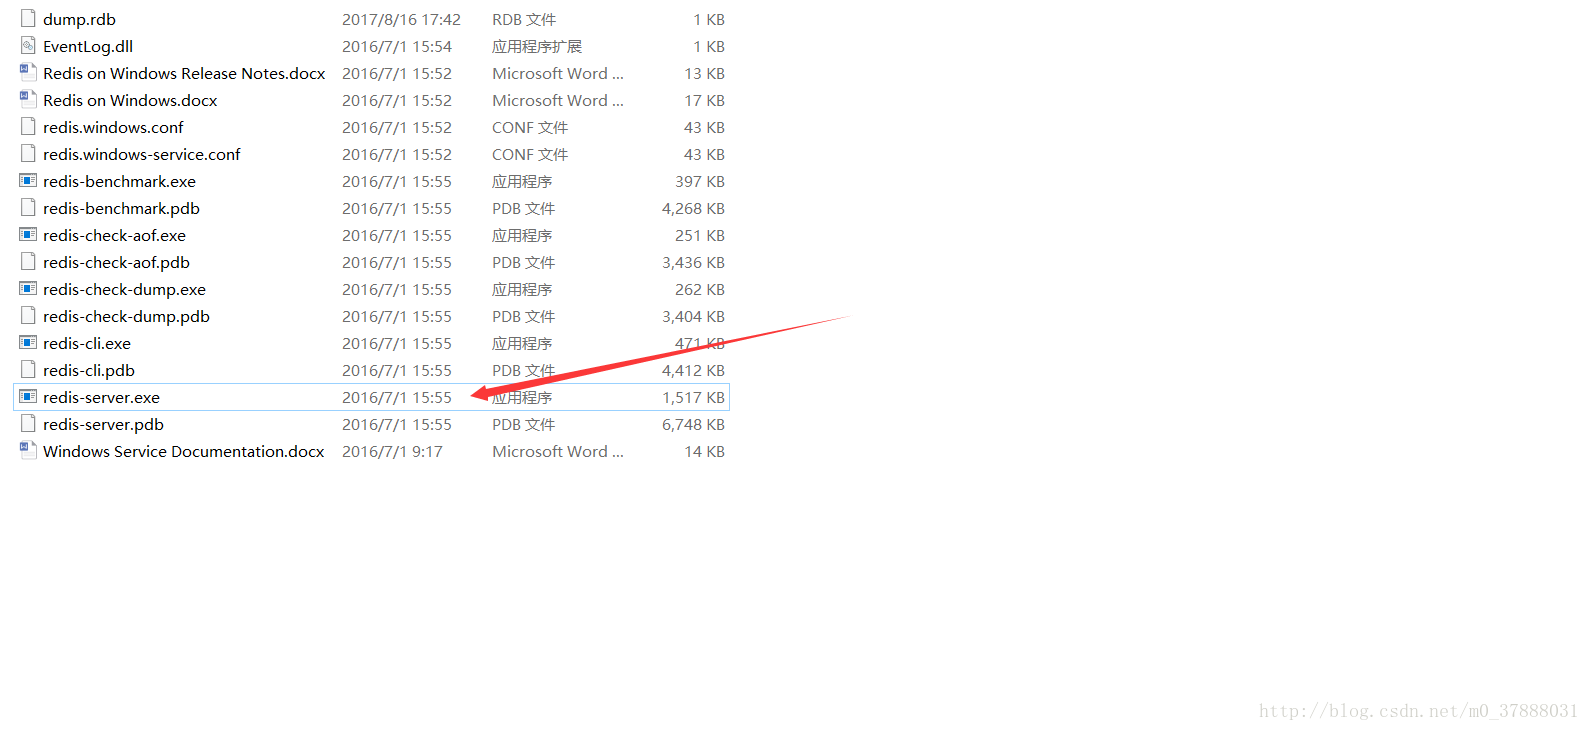Click the redis-benchmark.pdb file icon

[x=28, y=208]
